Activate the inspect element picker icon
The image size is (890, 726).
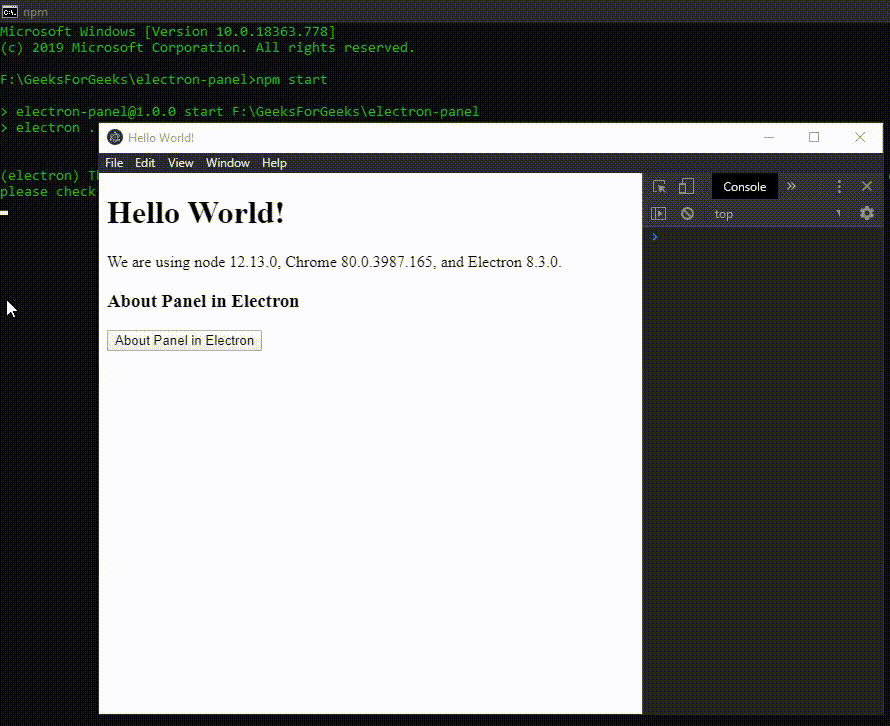(659, 186)
